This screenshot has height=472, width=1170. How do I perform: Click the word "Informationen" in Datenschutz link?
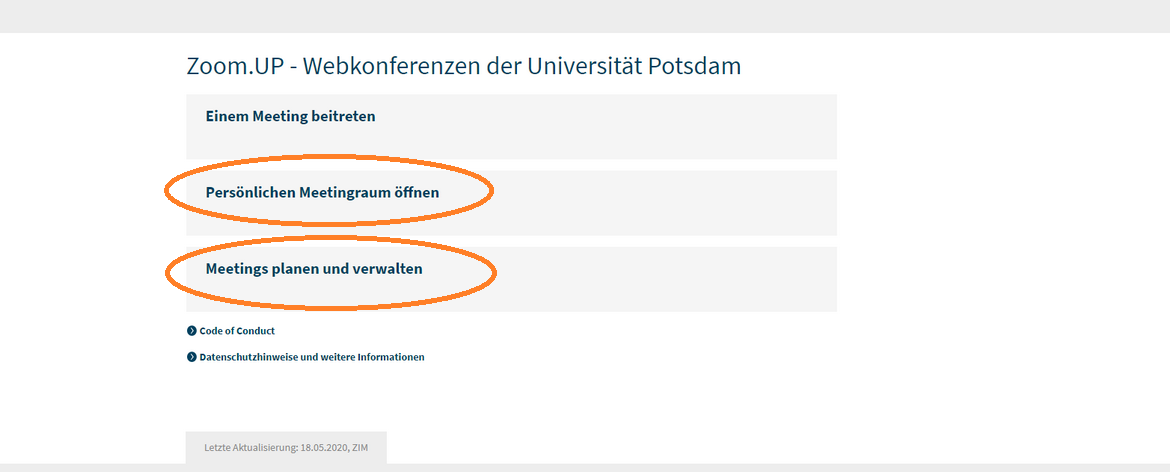(x=391, y=357)
